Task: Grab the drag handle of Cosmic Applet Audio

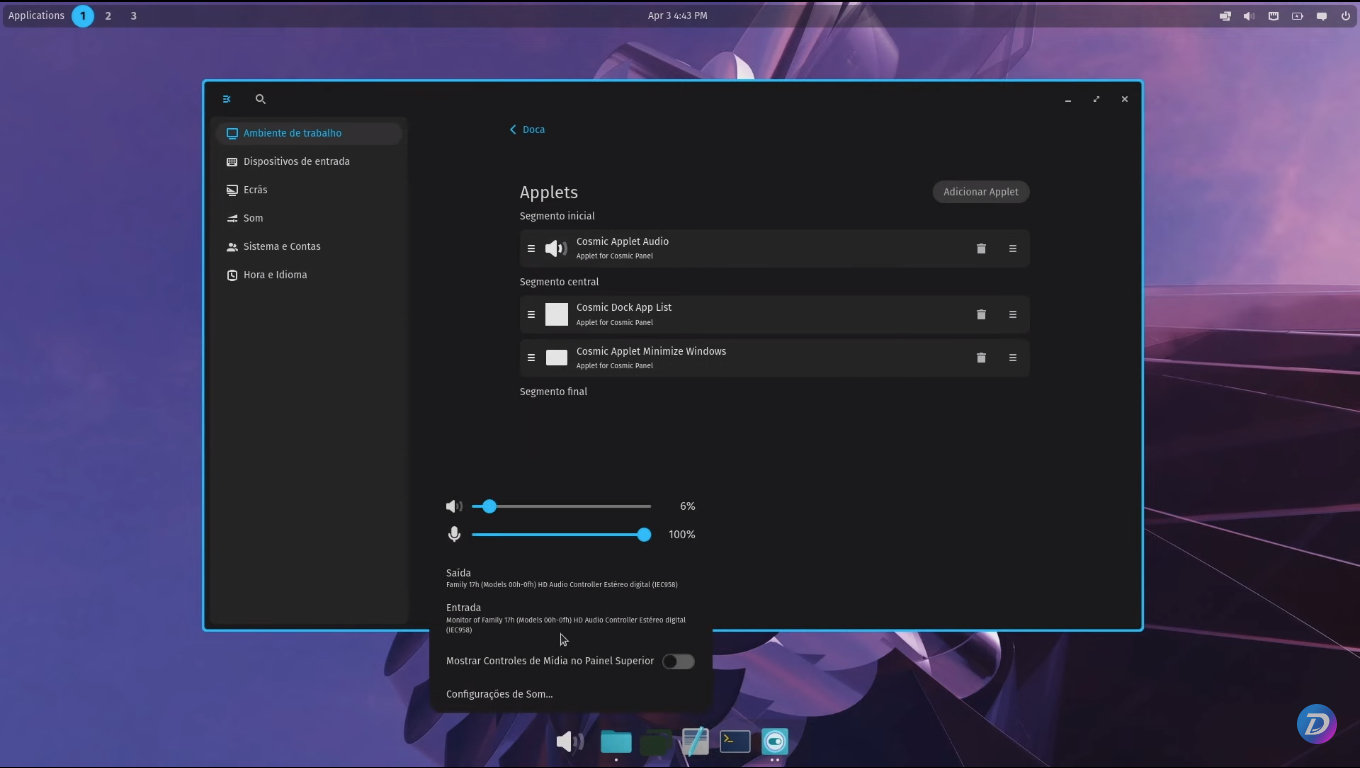Action: coord(531,248)
